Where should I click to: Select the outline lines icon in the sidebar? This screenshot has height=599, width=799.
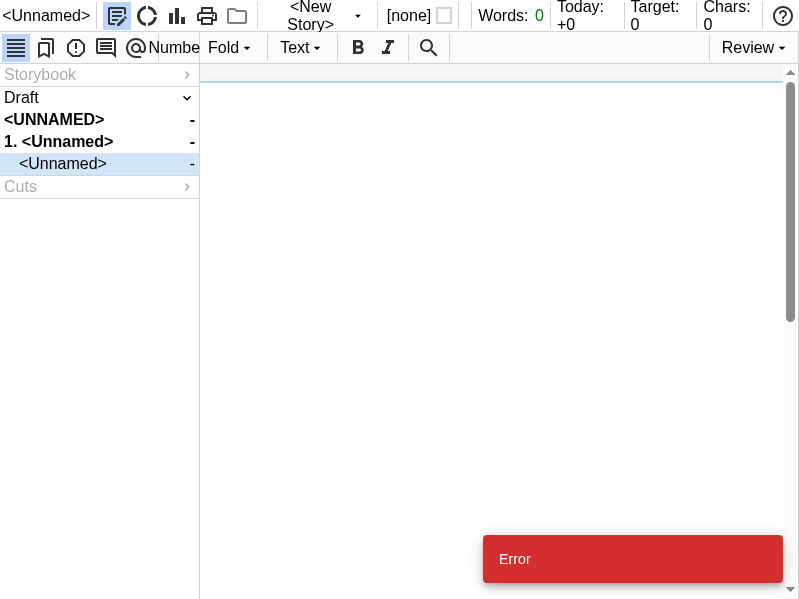click(x=16, y=48)
